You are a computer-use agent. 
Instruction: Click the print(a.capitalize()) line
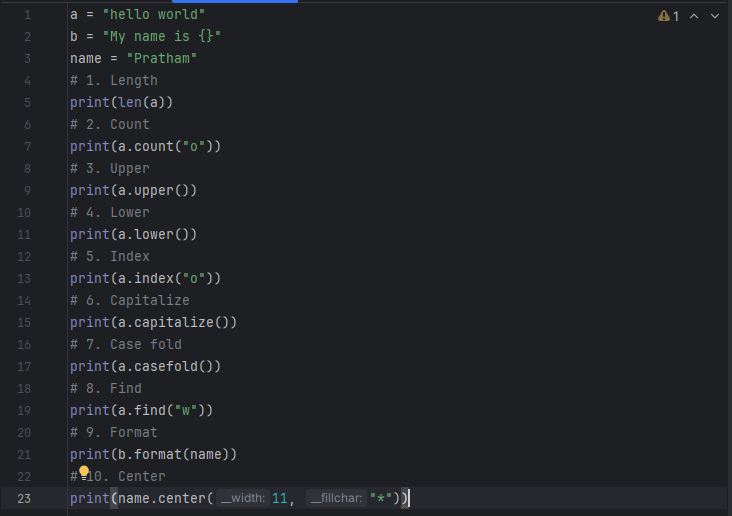[153, 322]
